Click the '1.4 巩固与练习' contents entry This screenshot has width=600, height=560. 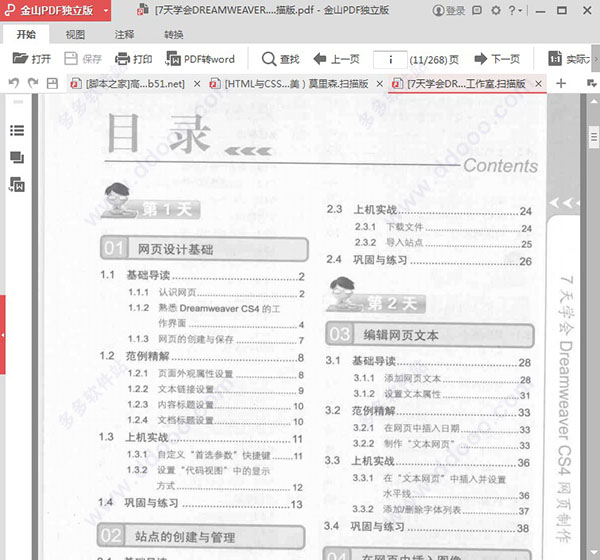point(200,503)
